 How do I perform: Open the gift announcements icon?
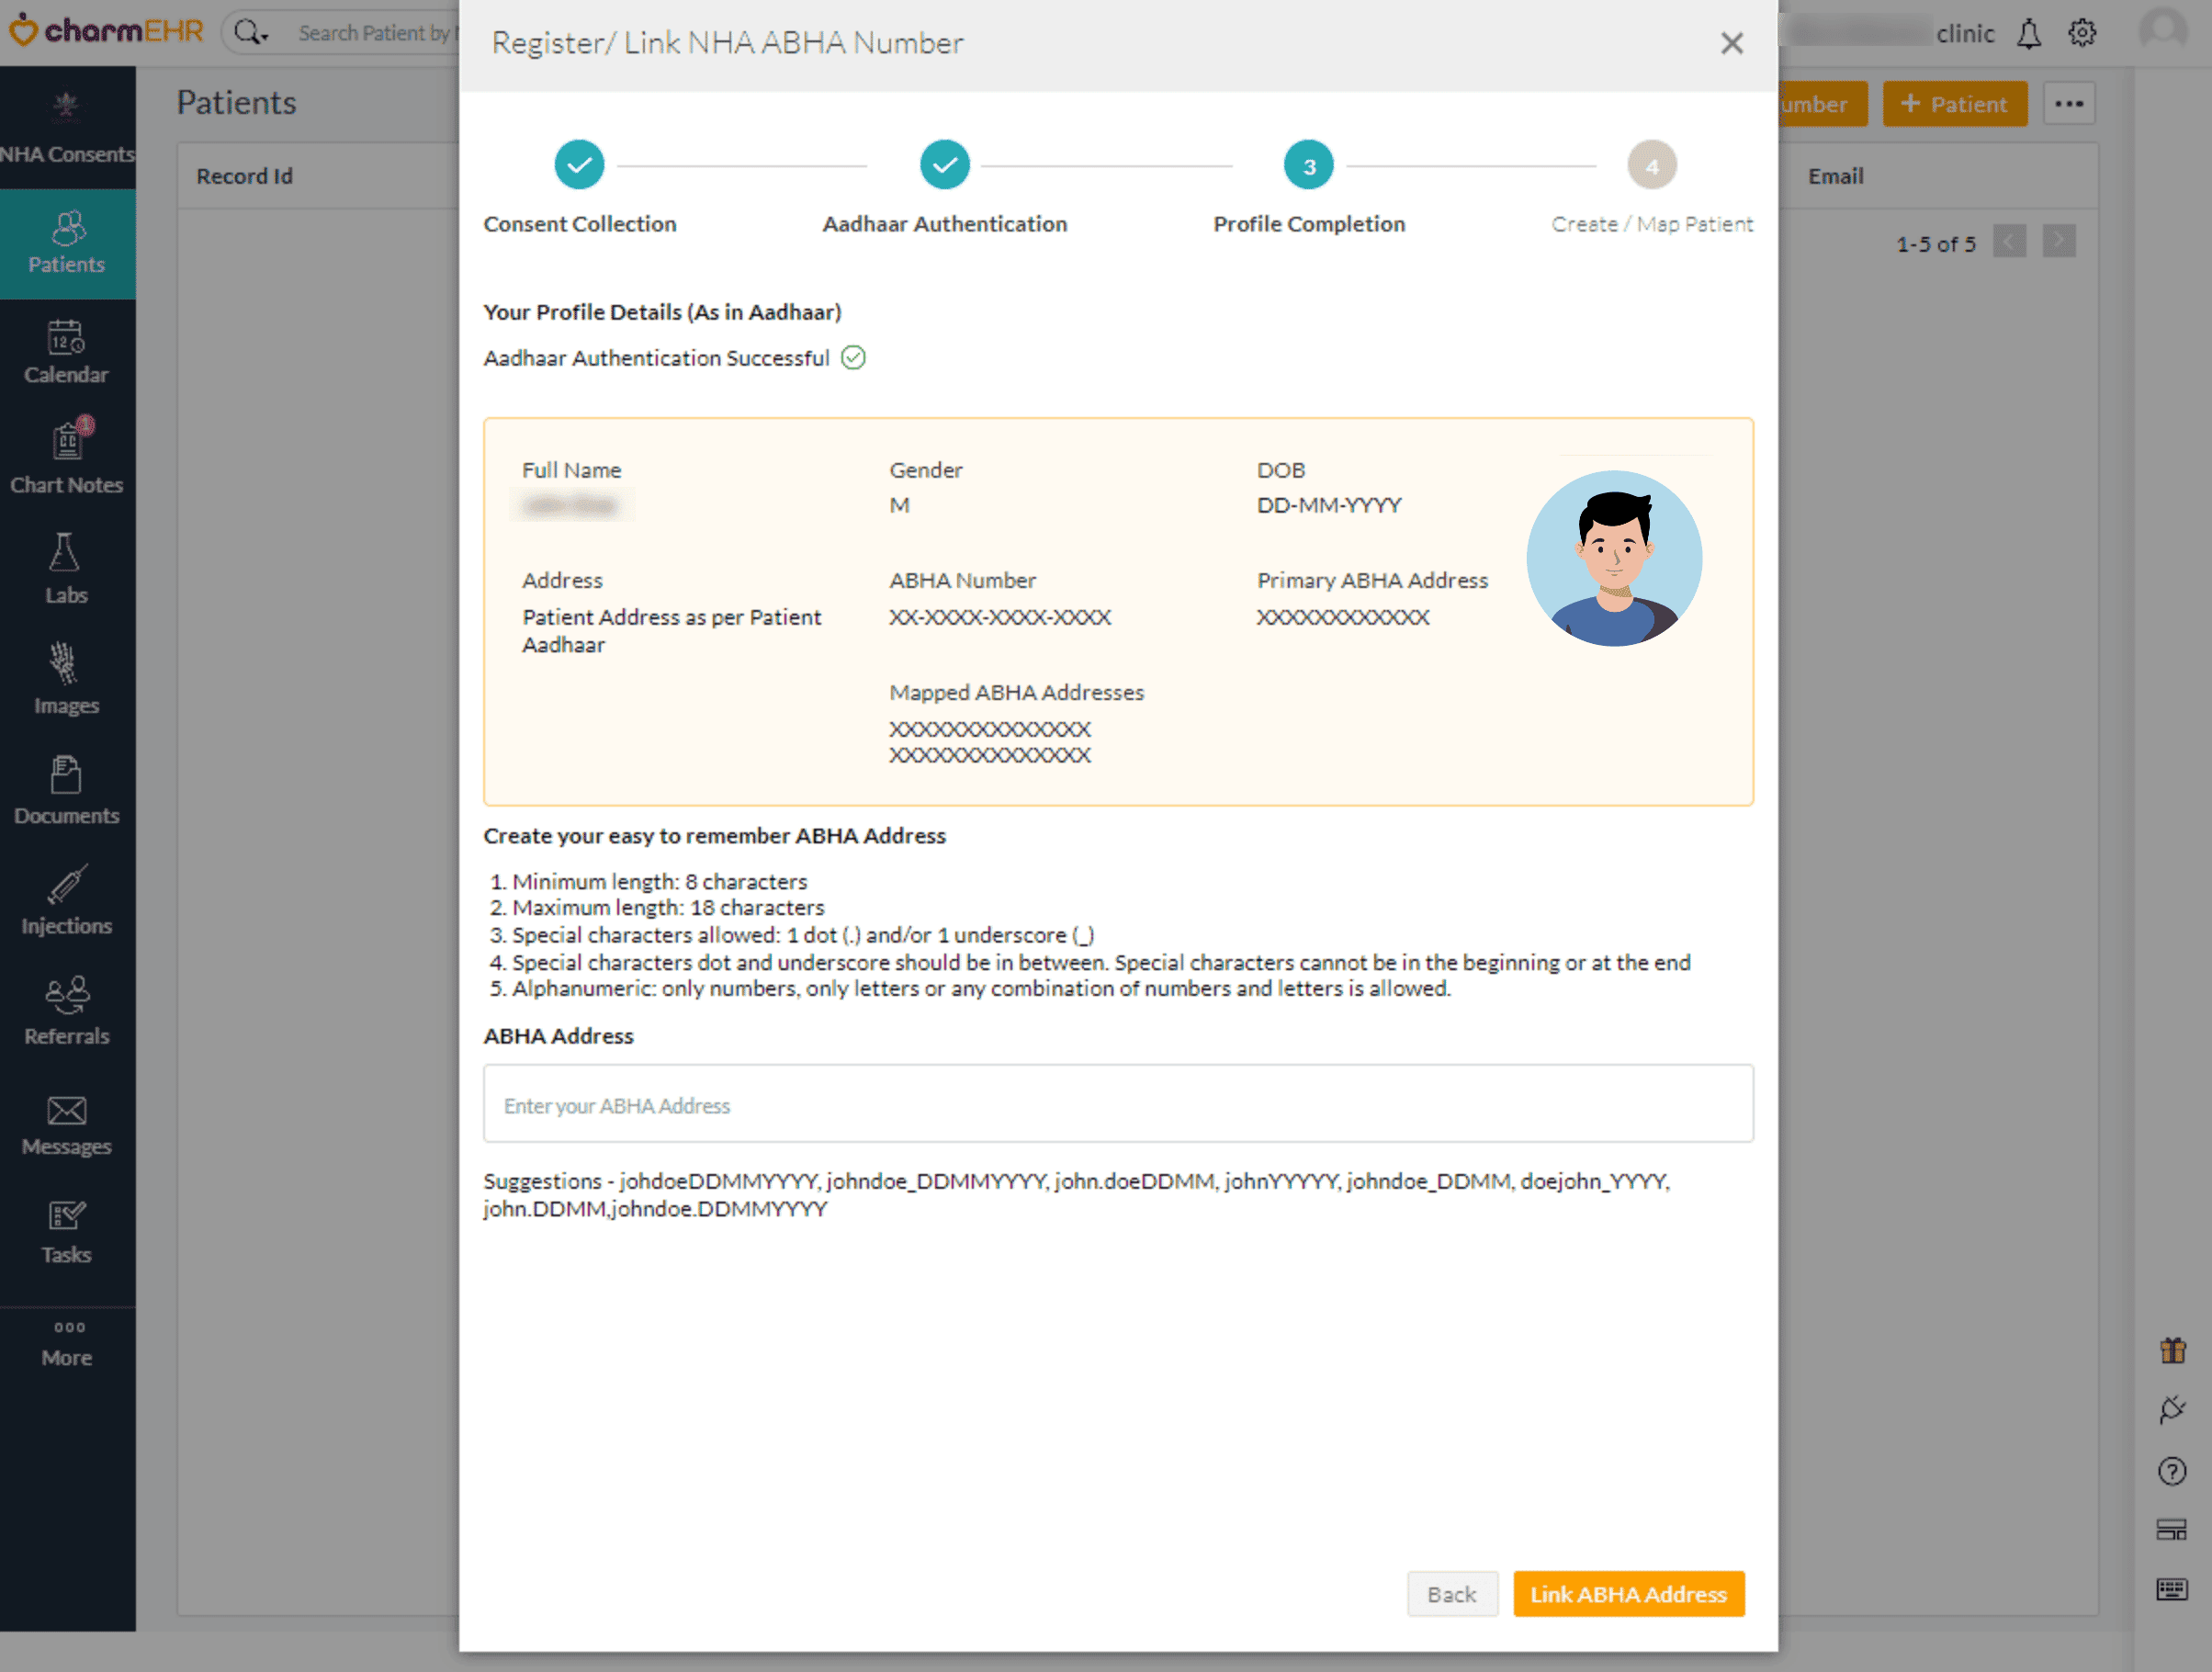pos(2173,1350)
